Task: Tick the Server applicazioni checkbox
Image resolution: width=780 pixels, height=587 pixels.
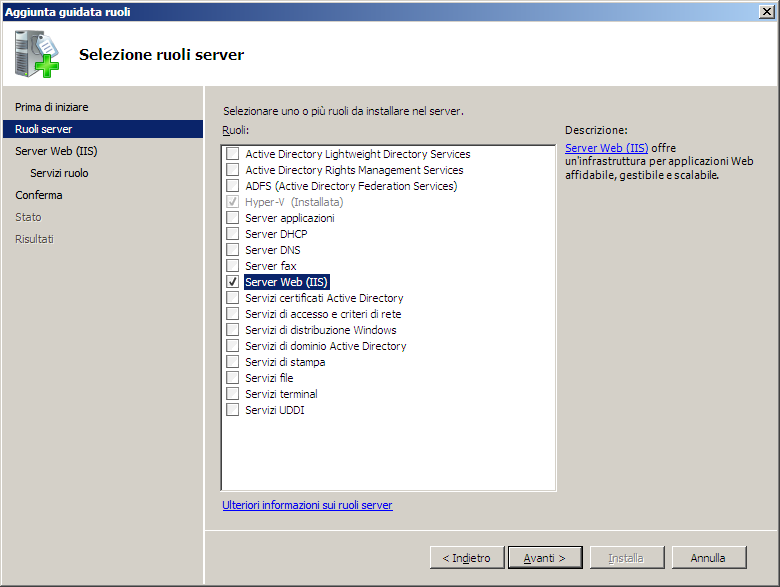Action: [232, 218]
